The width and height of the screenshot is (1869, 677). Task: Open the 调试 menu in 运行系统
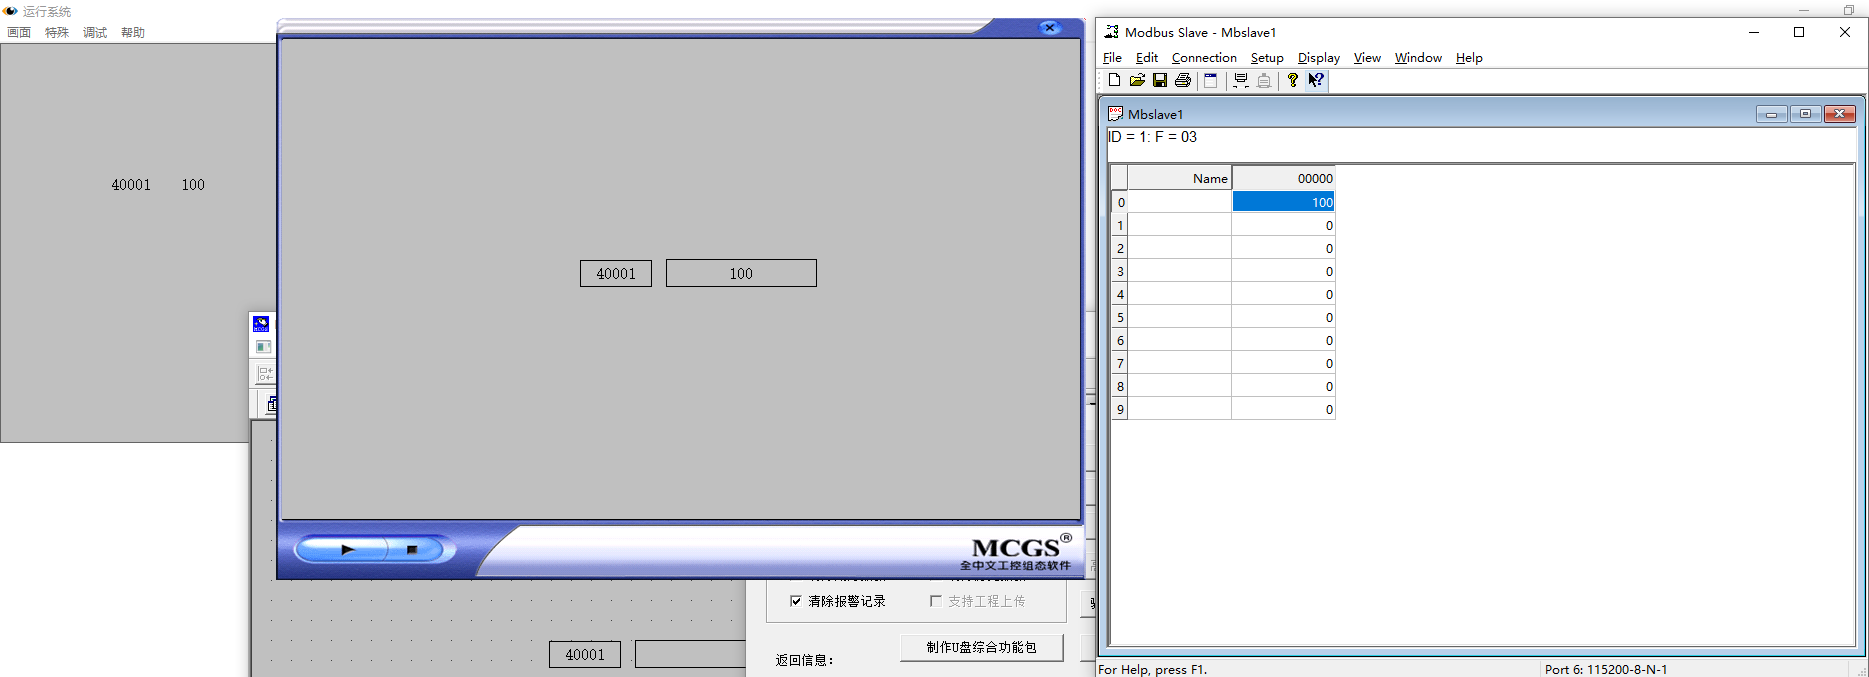coord(95,33)
